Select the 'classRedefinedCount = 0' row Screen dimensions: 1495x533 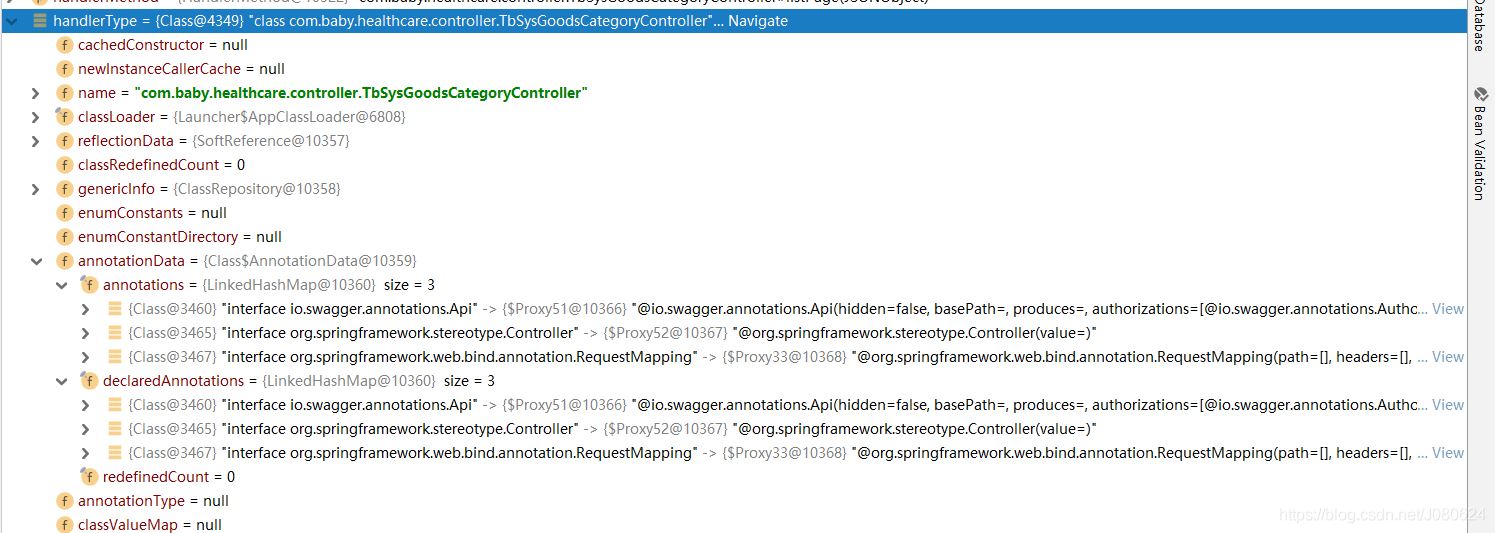(x=733, y=165)
